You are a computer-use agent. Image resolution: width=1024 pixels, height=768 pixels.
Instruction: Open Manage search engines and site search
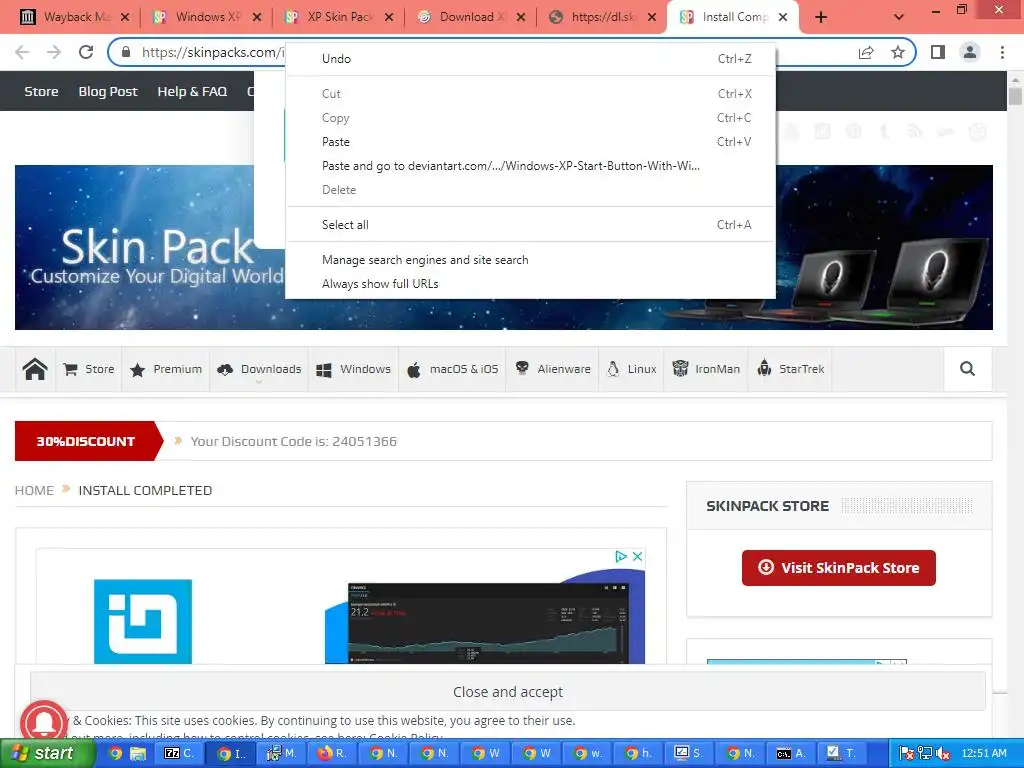tap(530, 260)
